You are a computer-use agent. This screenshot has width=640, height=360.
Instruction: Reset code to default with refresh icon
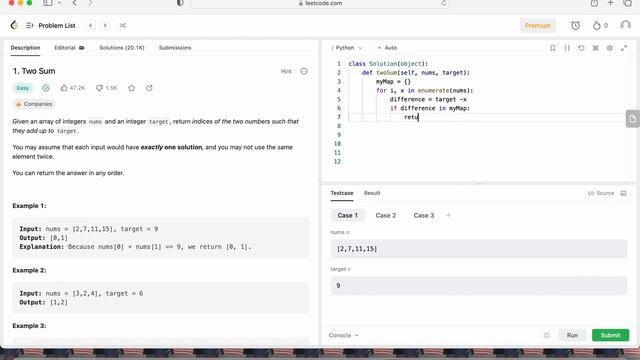(581, 48)
